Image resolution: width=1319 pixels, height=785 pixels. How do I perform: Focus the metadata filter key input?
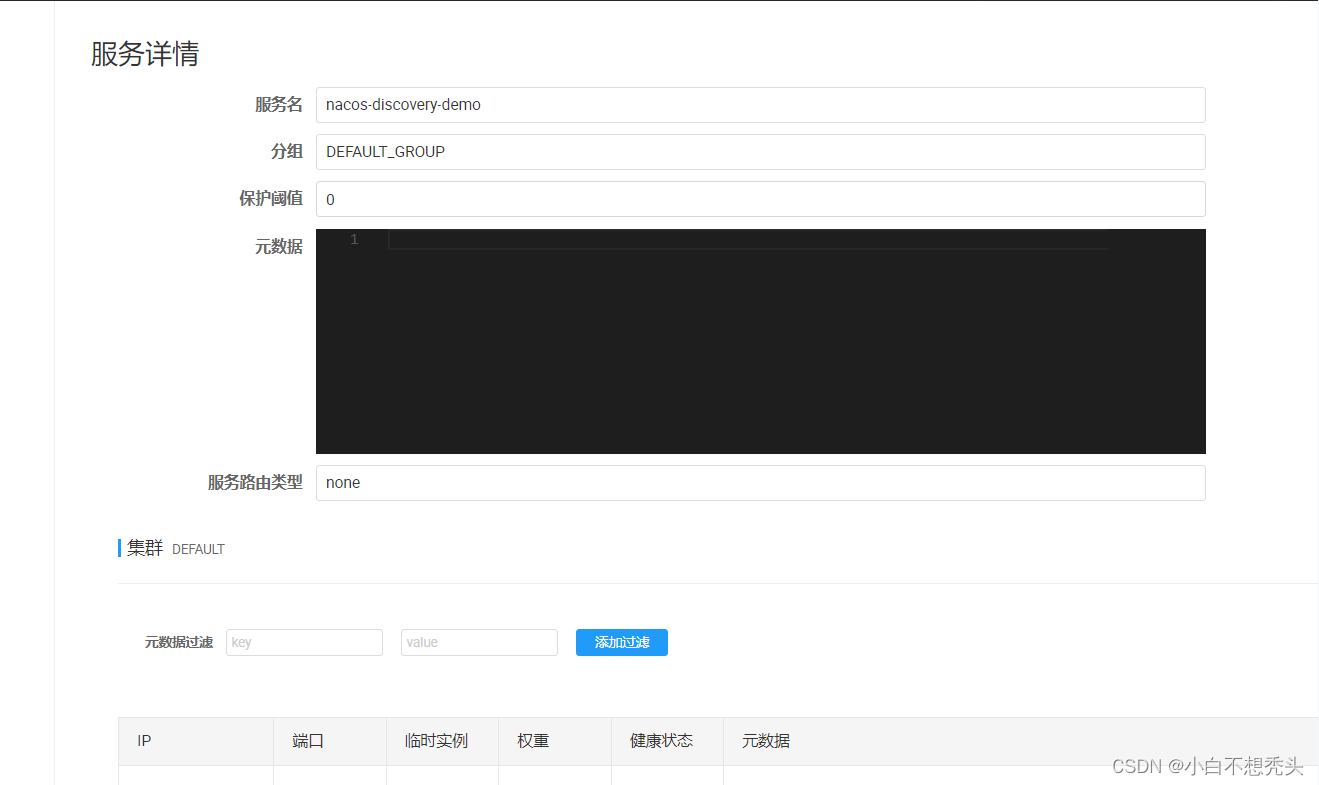pos(304,642)
